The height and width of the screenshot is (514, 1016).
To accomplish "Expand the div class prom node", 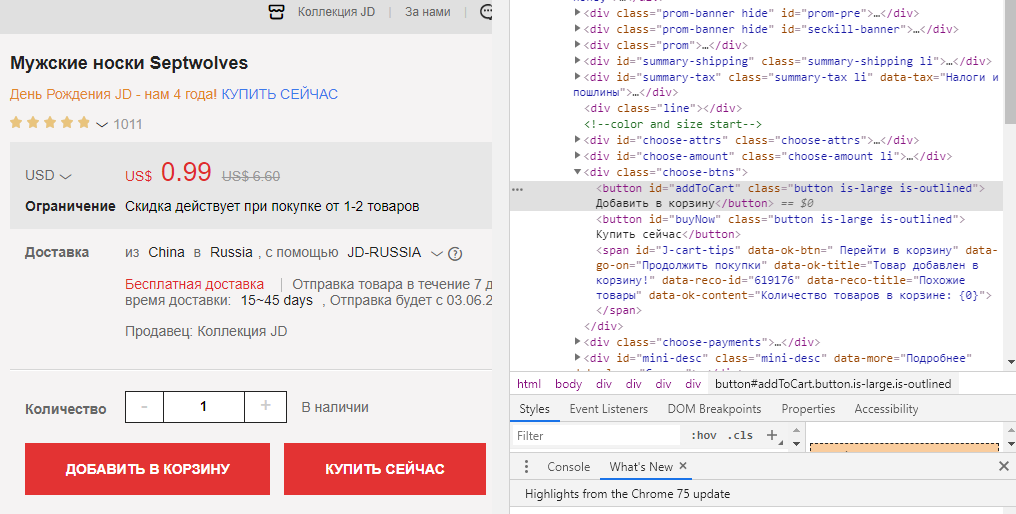I will [577, 45].
